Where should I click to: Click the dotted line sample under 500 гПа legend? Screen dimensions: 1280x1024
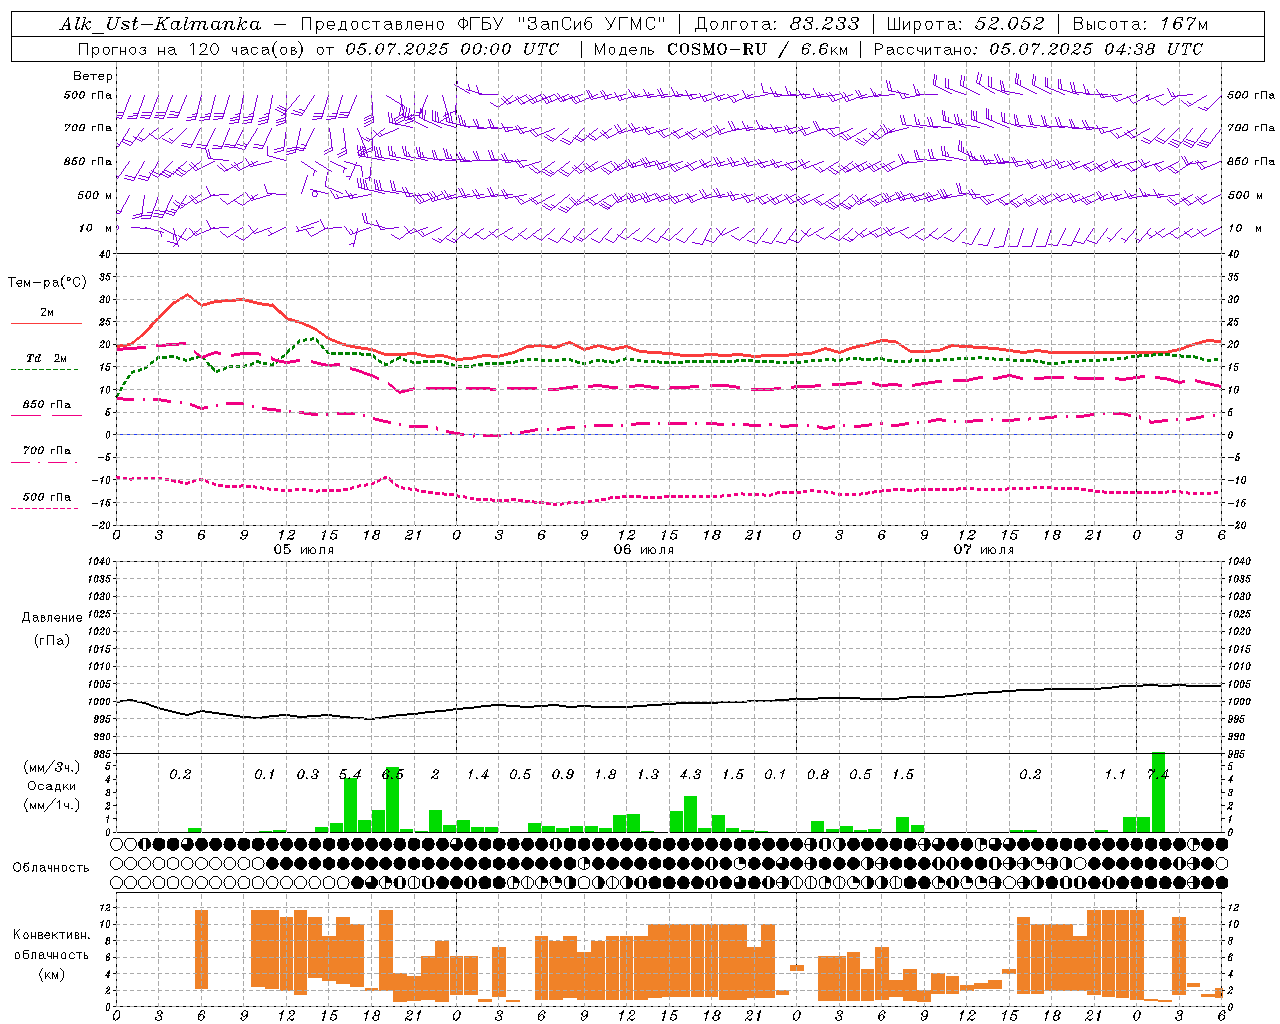click(44, 508)
